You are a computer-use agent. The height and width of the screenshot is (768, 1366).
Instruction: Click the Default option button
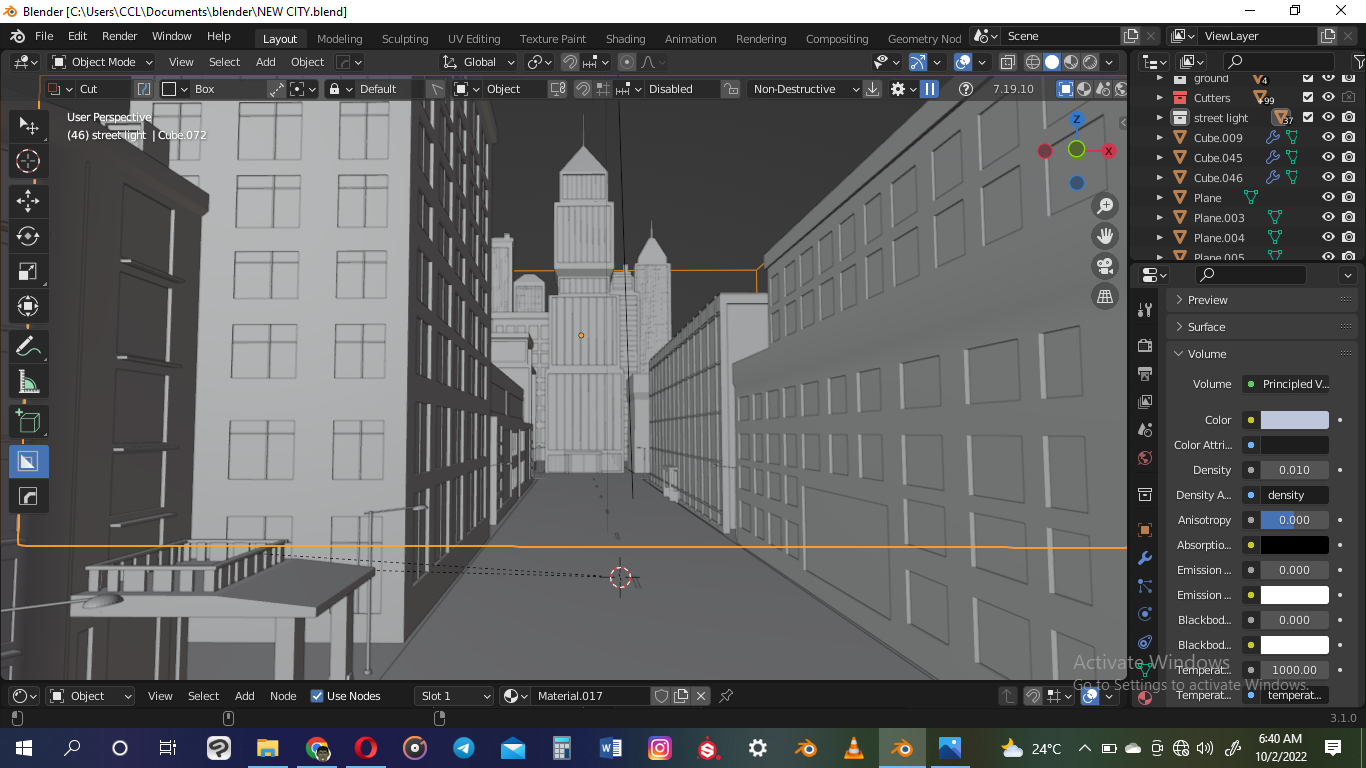(x=377, y=89)
